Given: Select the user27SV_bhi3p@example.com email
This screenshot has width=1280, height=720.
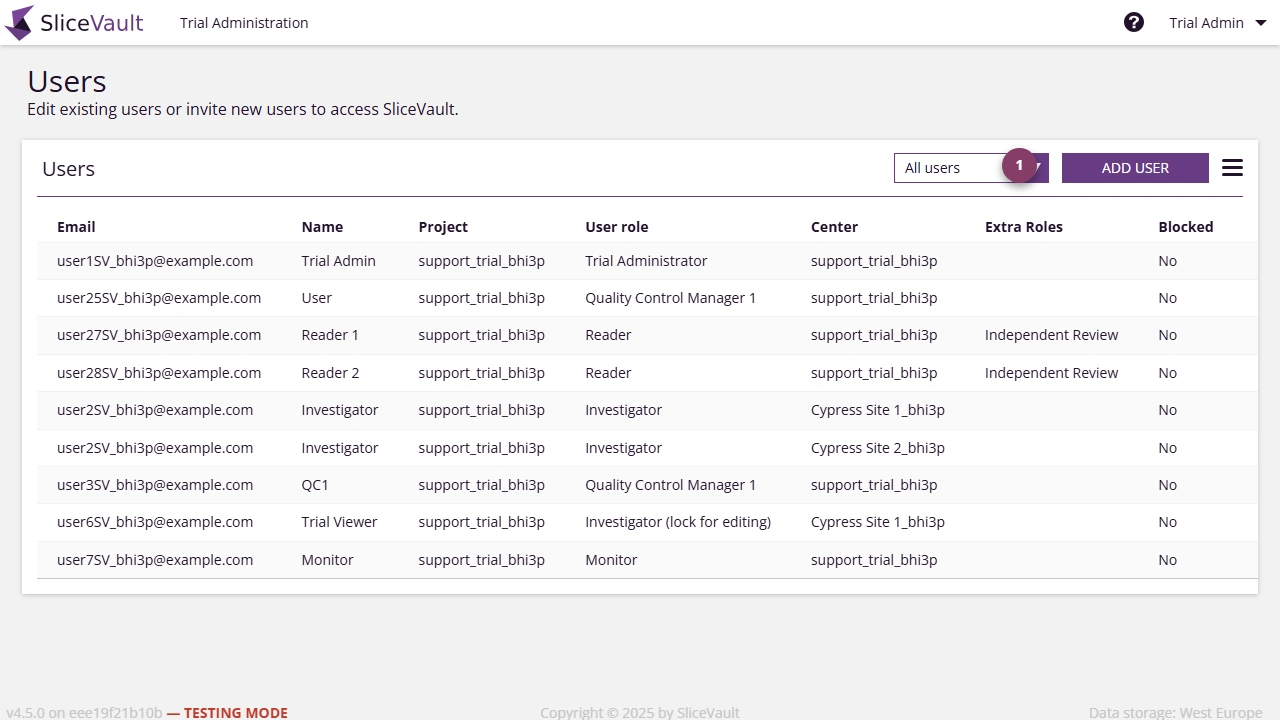Looking at the screenshot, I should click(159, 335).
